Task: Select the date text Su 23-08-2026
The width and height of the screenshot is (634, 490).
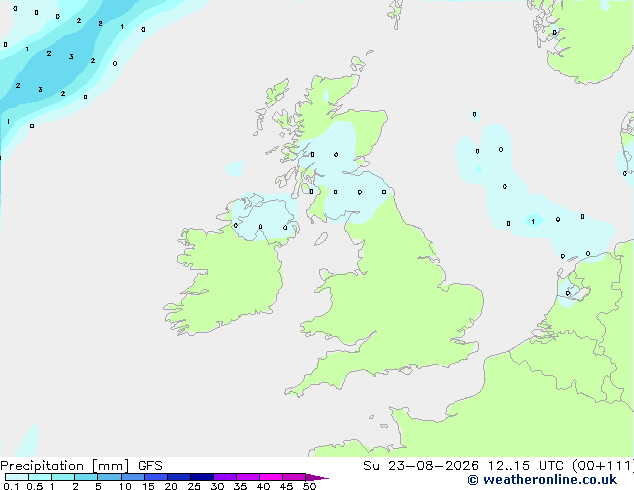Action: 421,466
